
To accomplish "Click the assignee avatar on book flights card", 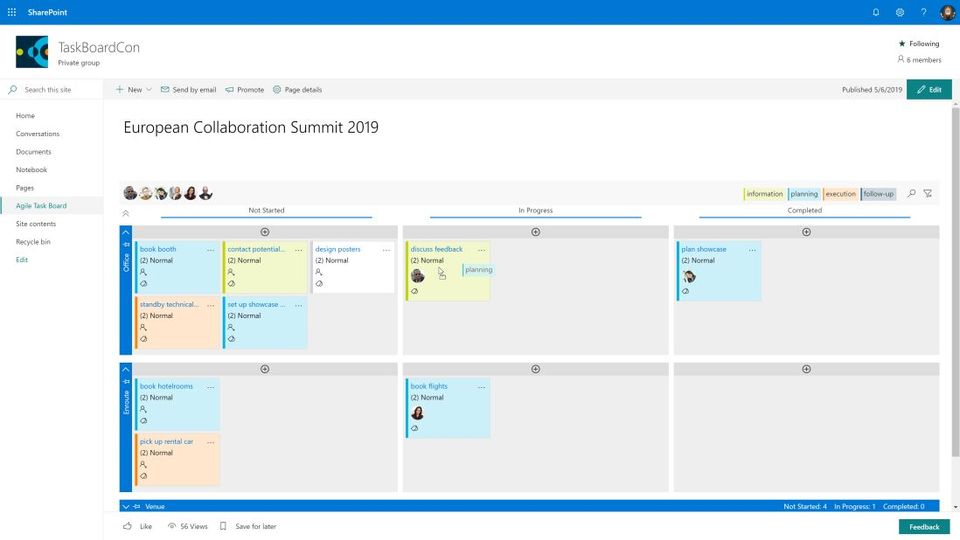I will 418,413.
